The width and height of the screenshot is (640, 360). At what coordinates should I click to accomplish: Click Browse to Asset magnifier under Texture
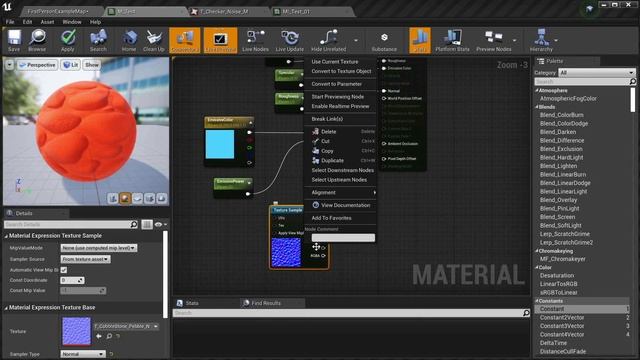pos(109,336)
